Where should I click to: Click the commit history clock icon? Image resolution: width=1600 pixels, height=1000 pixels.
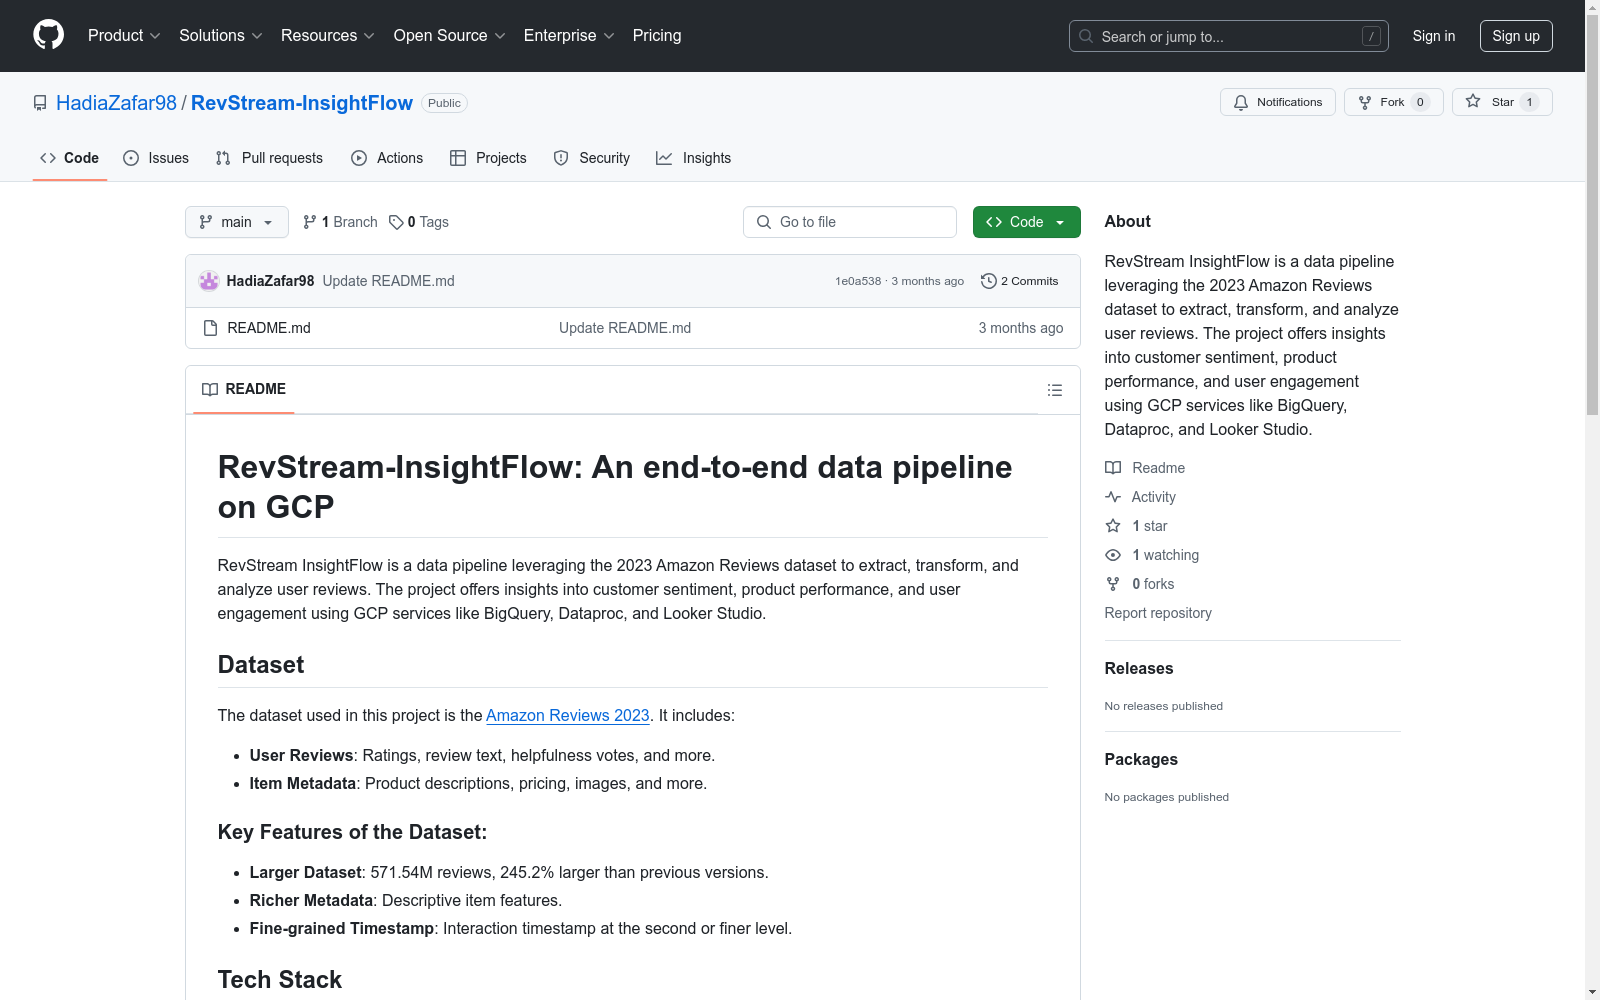pos(989,281)
